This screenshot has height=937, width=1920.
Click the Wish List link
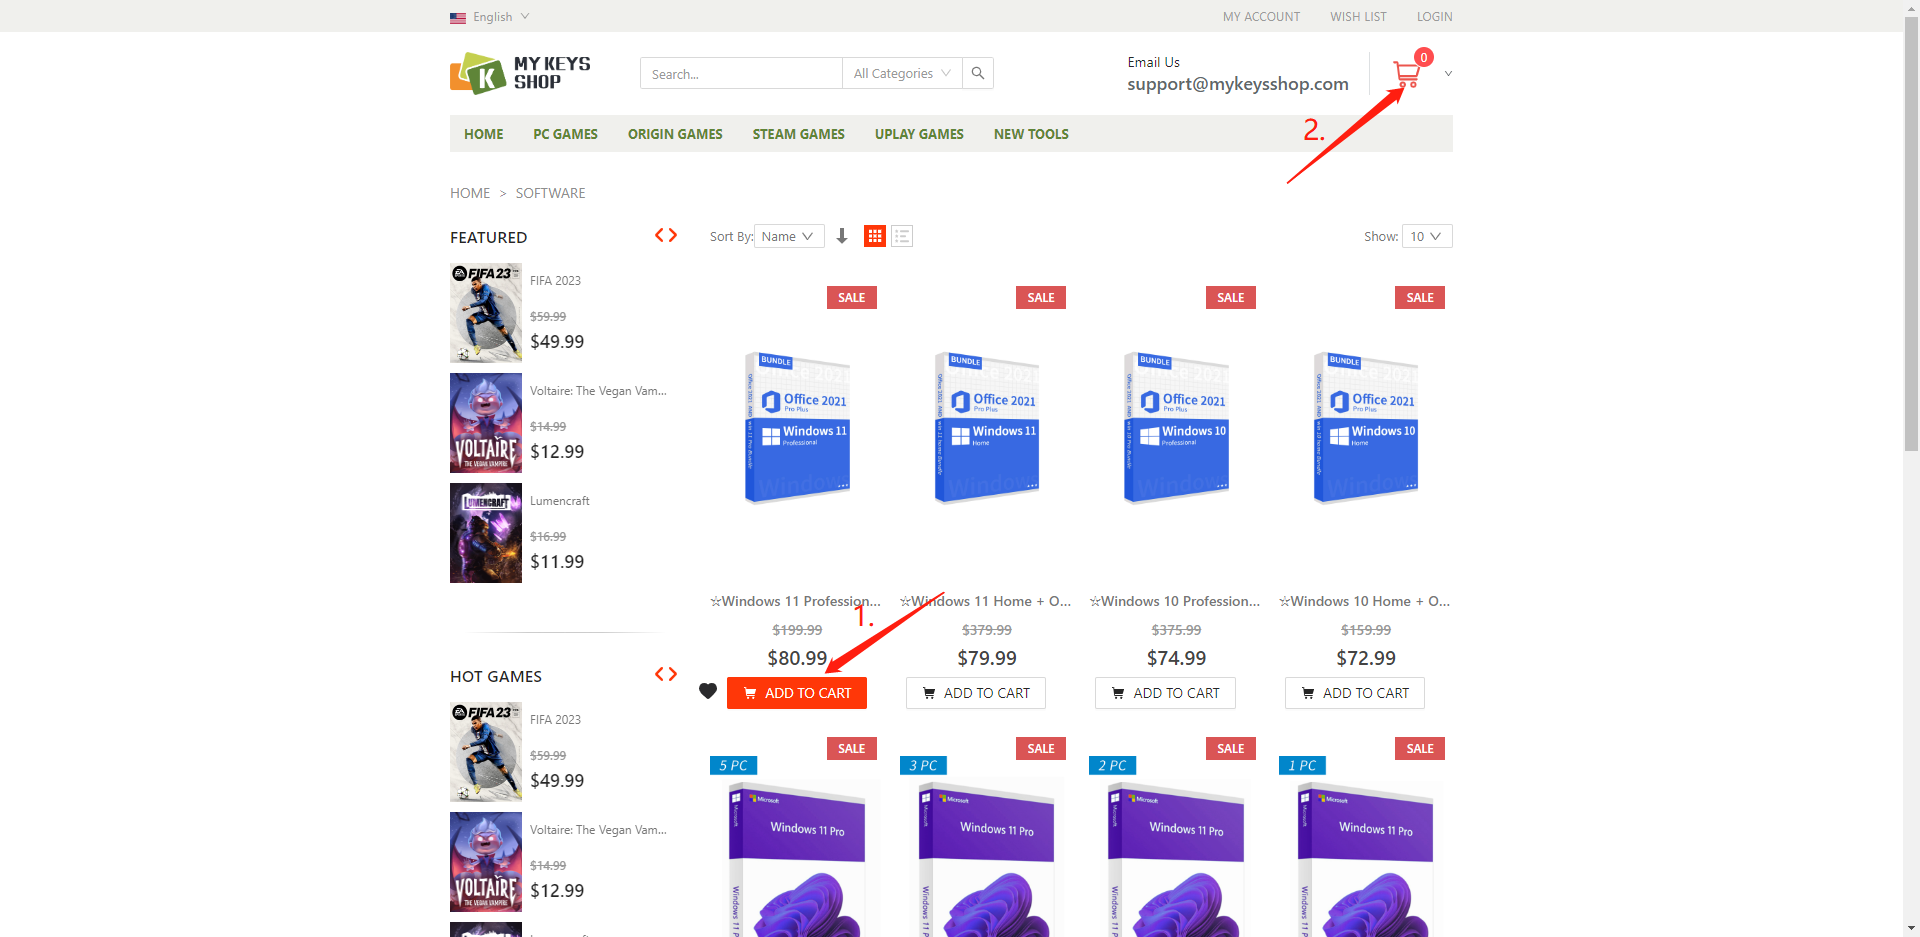coord(1358,17)
